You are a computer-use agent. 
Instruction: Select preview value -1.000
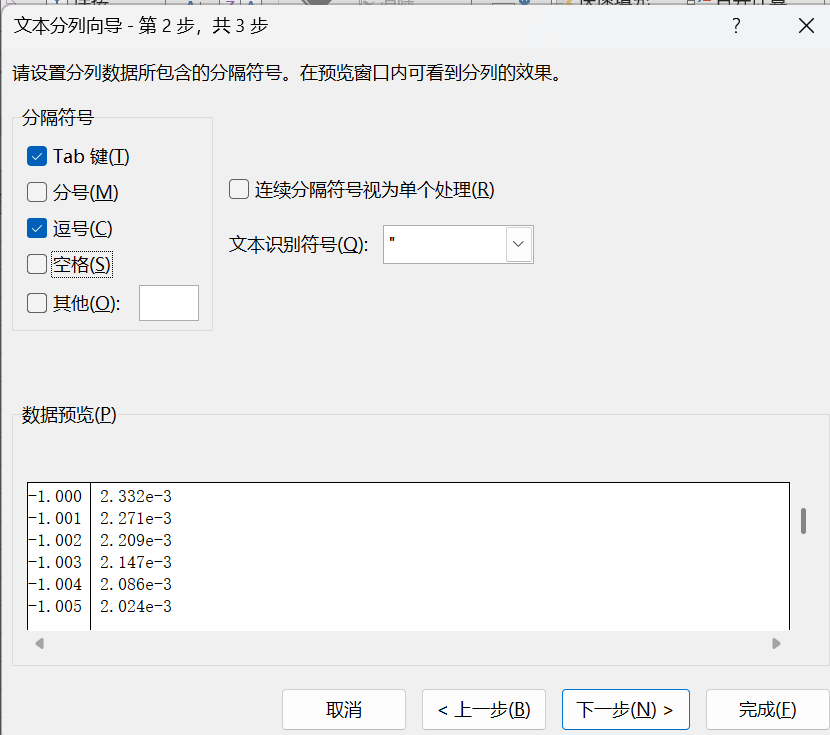56,496
